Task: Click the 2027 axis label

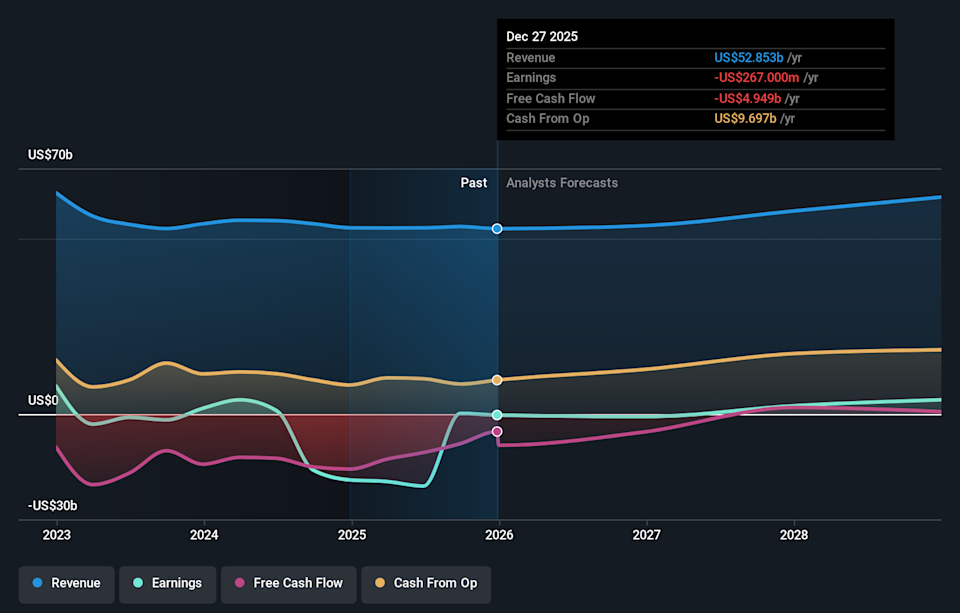Action: click(x=646, y=535)
